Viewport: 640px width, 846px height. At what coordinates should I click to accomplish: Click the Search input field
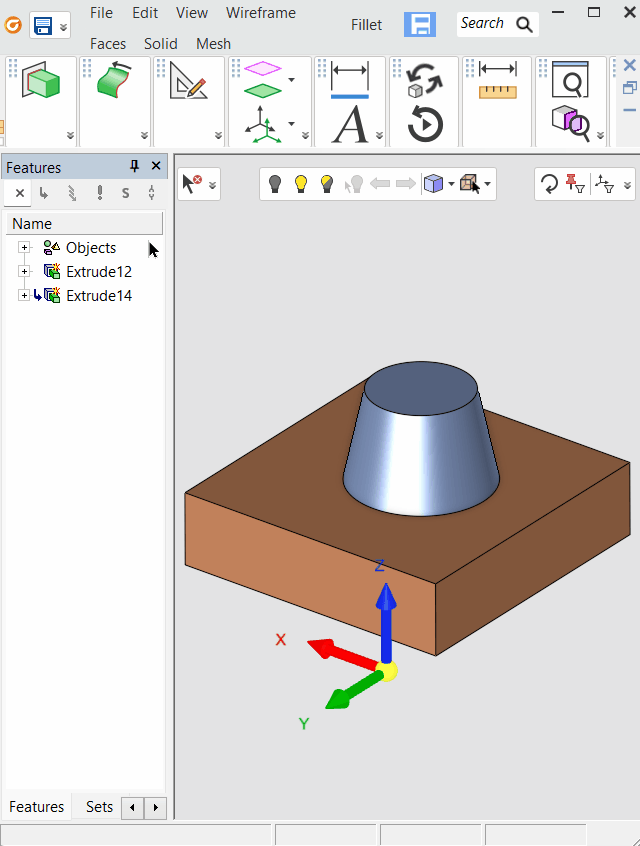[484, 24]
